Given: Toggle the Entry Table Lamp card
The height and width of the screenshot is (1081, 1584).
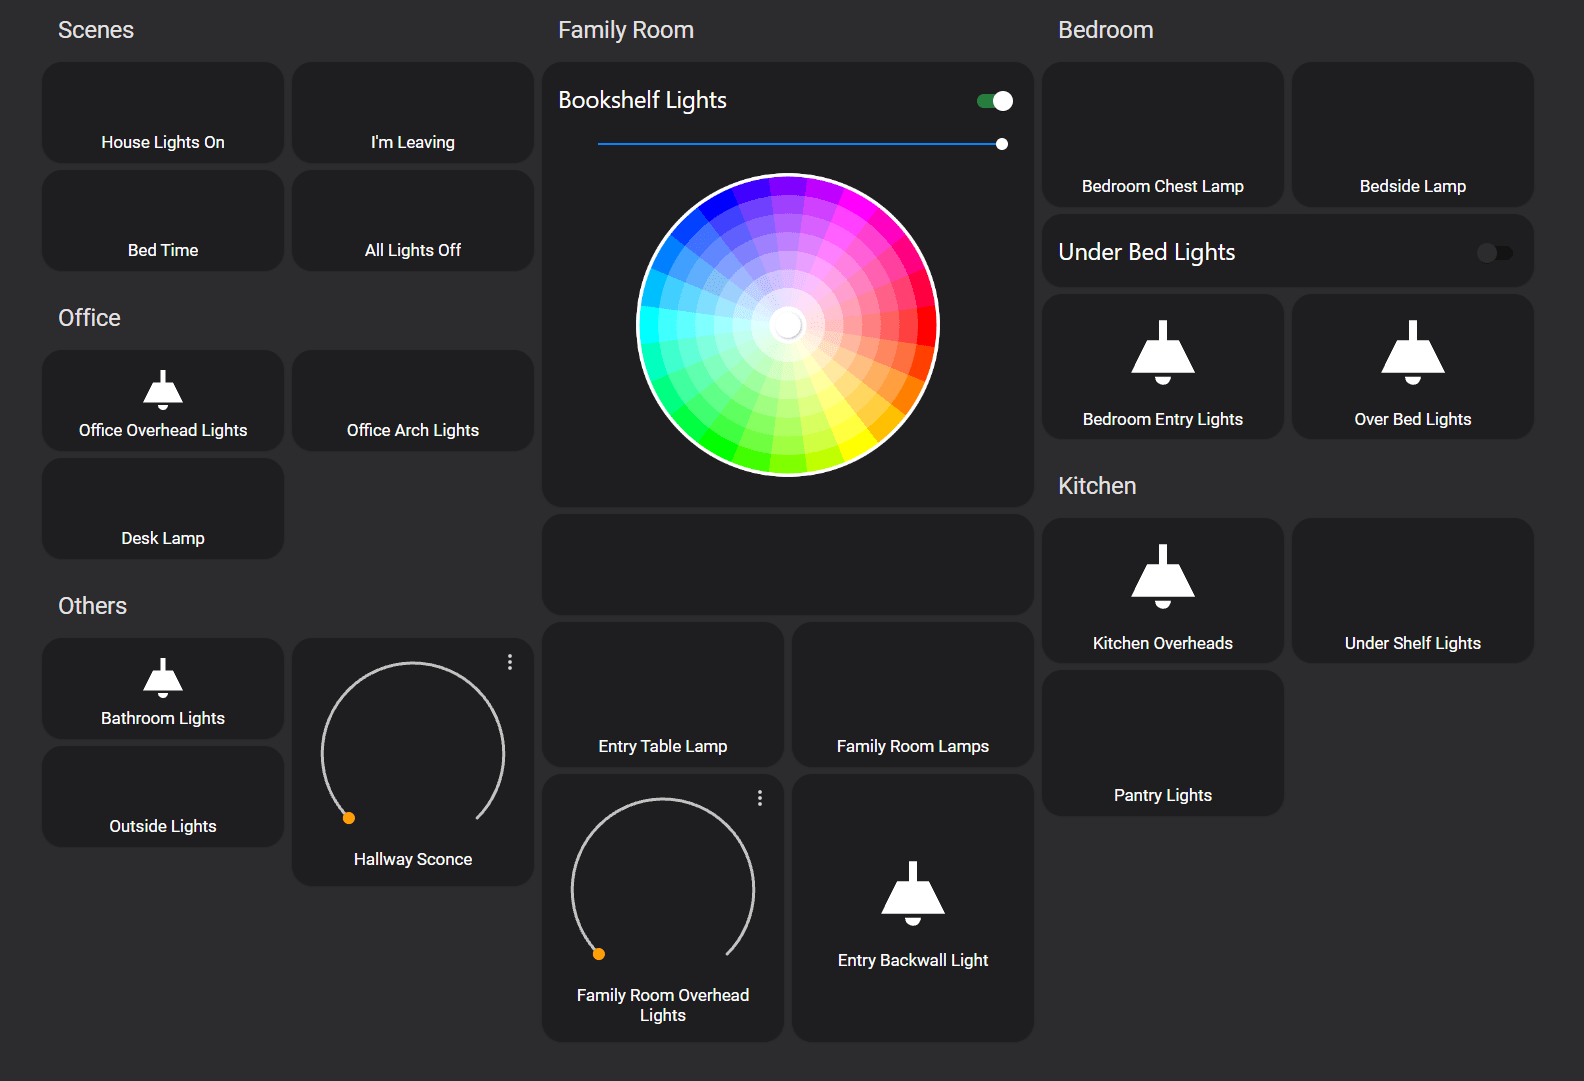Looking at the screenshot, I should pyautogui.click(x=663, y=695).
